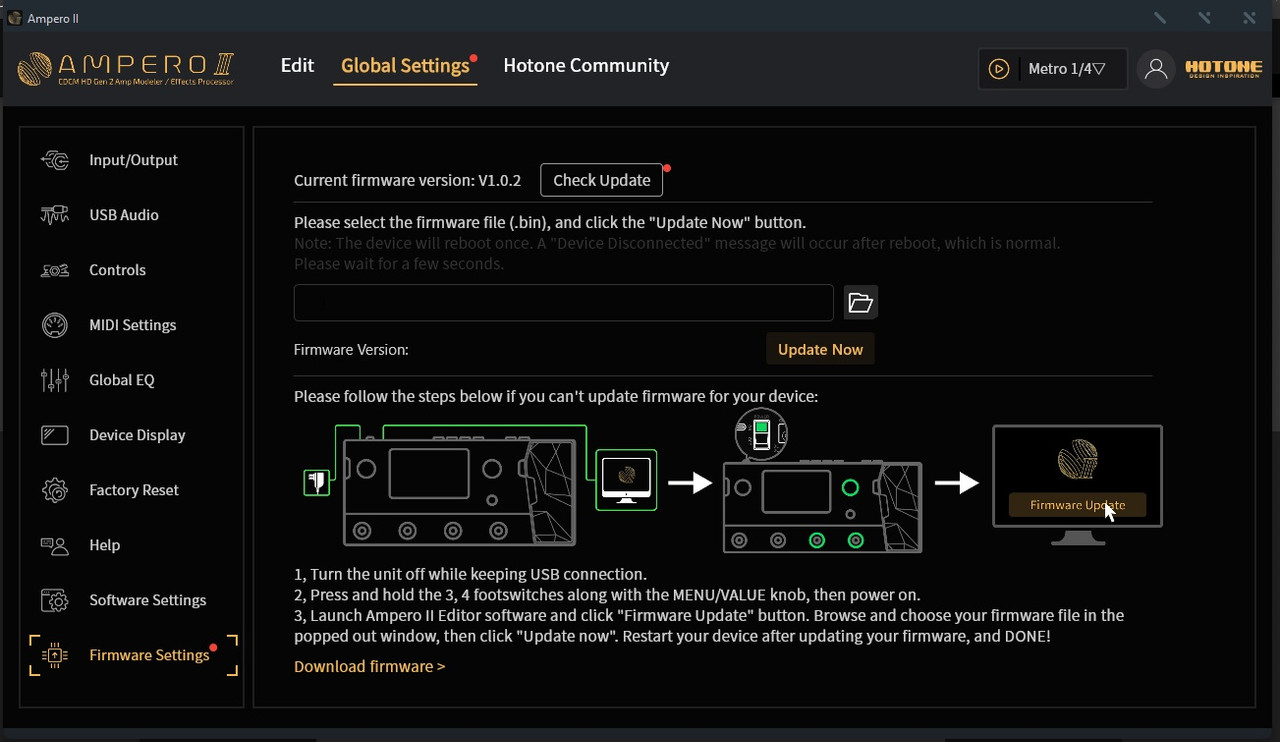Click the footswitch hold diagram
1280x742 pixels.
tap(822, 481)
